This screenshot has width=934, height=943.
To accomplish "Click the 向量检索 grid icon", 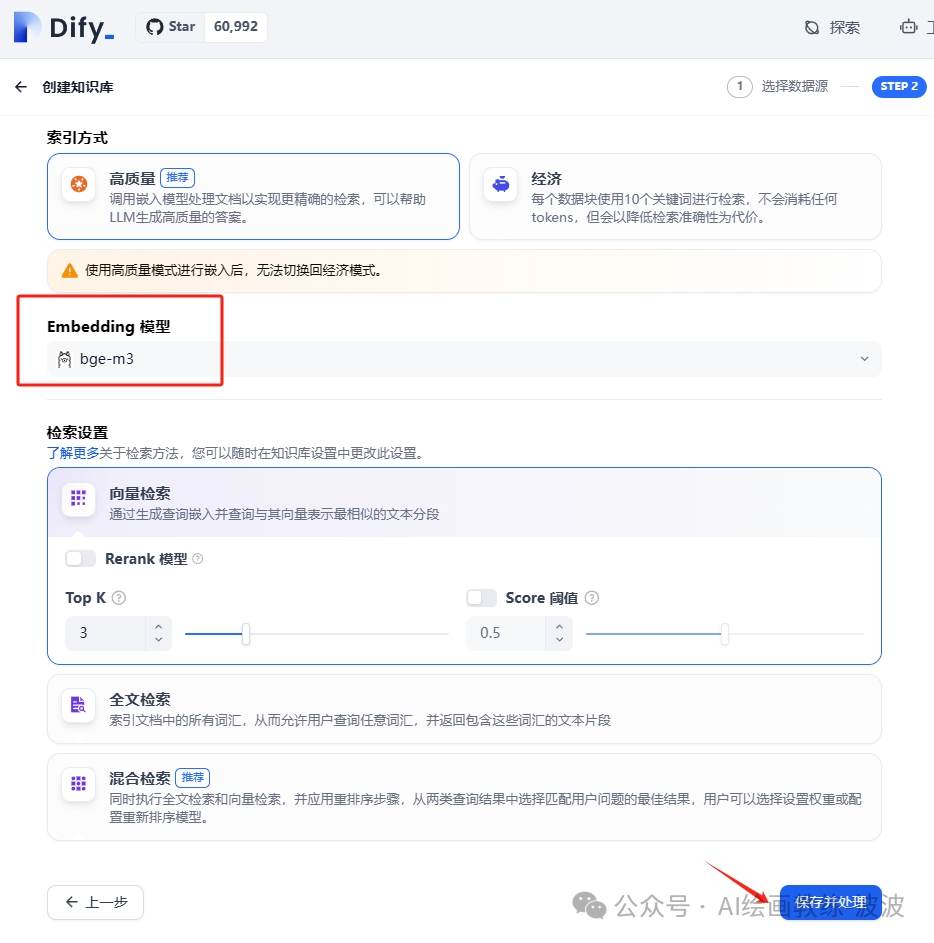I will click(79, 499).
